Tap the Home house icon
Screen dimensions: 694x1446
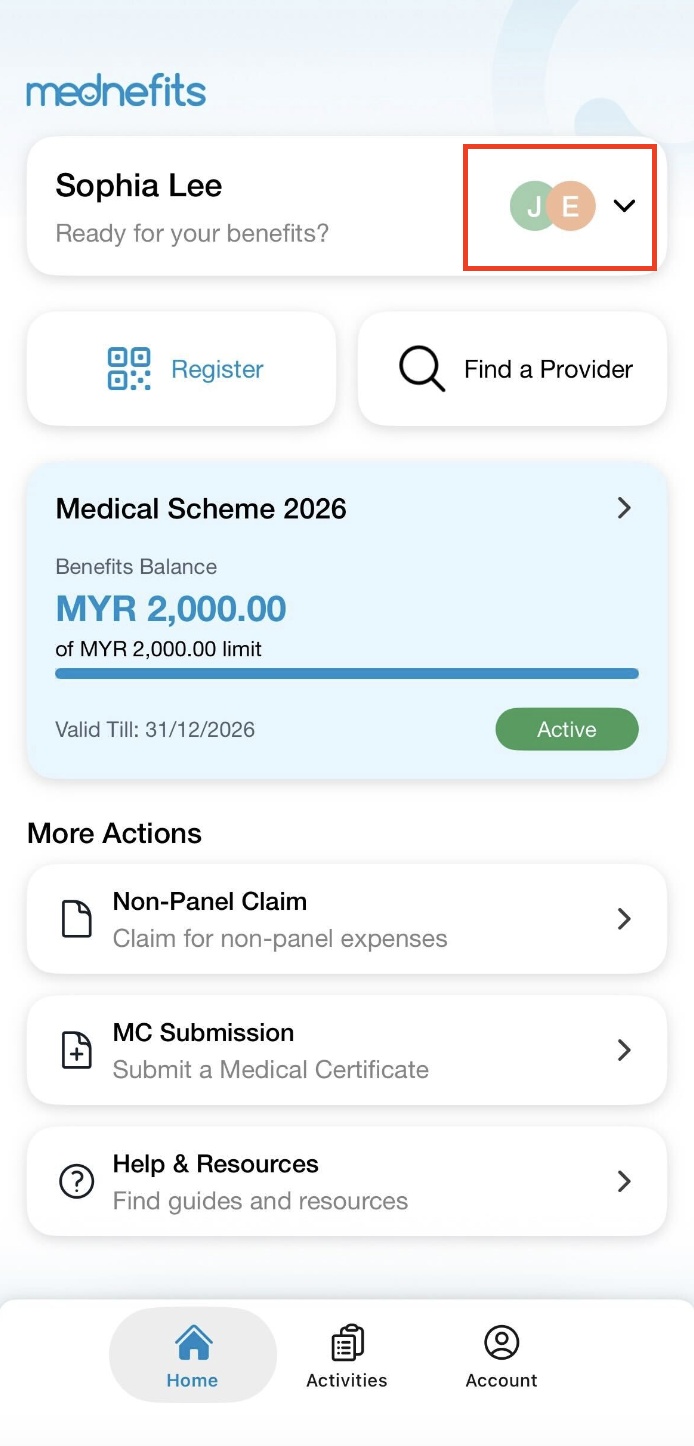[x=193, y=1343]
